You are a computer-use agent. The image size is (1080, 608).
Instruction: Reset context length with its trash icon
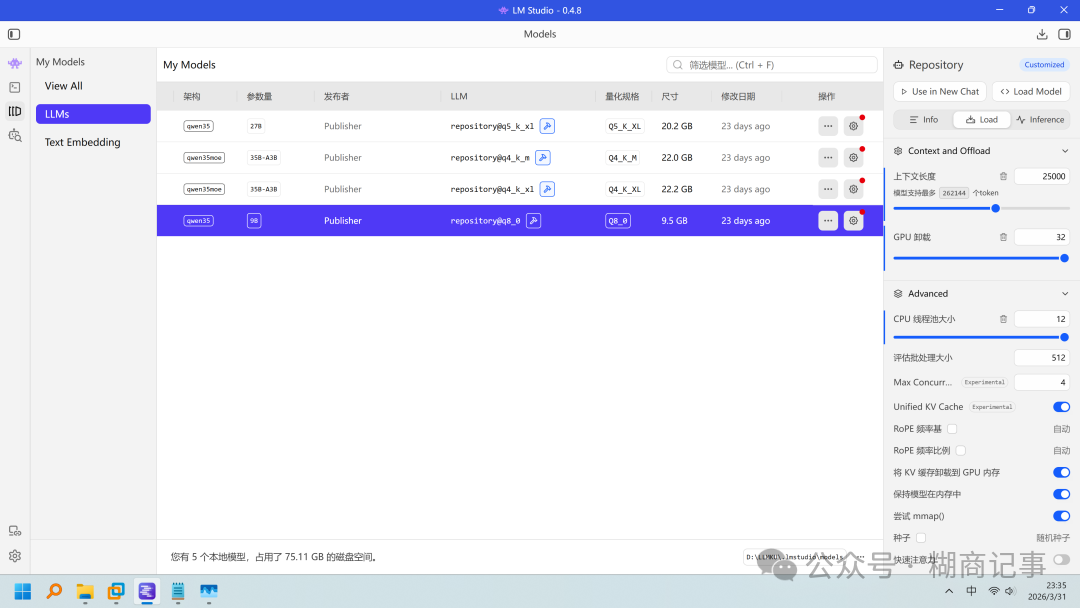1003,176
